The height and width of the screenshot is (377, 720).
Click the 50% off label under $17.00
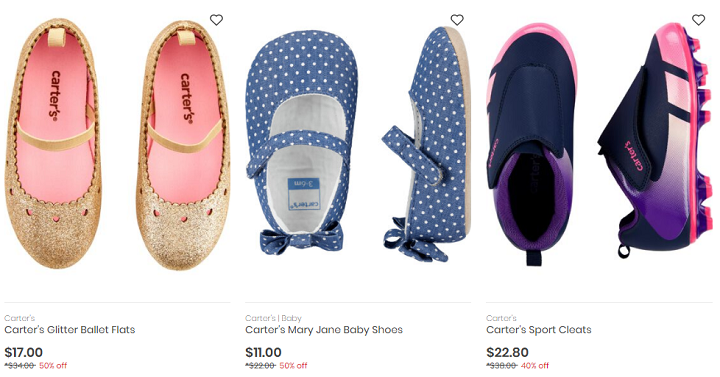53,366
